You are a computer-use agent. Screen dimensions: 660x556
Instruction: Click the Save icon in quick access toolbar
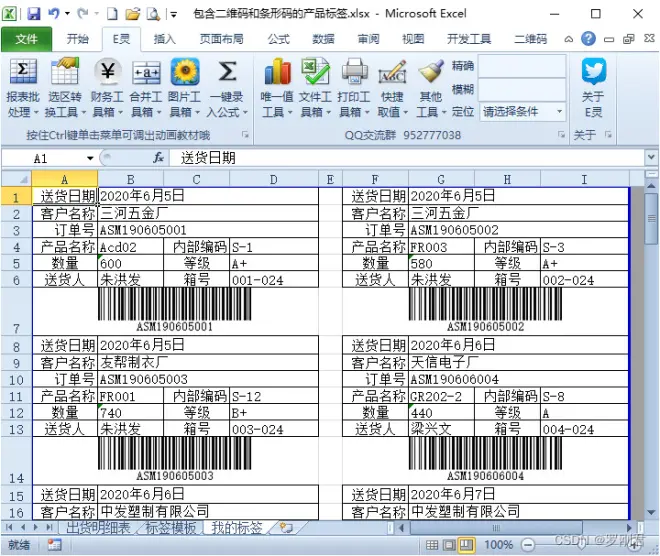34,14
